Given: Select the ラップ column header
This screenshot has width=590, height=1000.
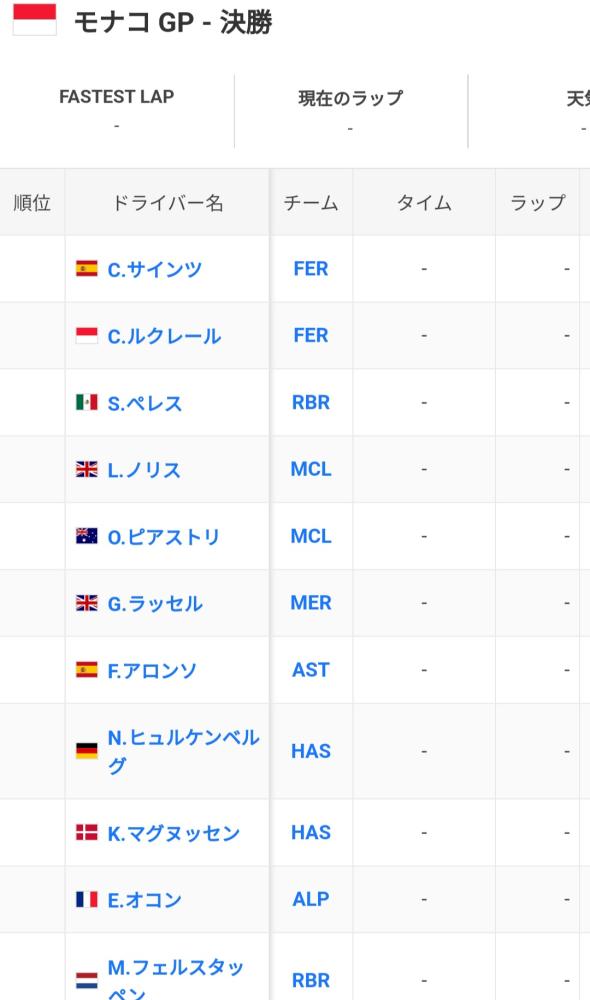Looking at the screenshot, I should click(x=537, y=203).
